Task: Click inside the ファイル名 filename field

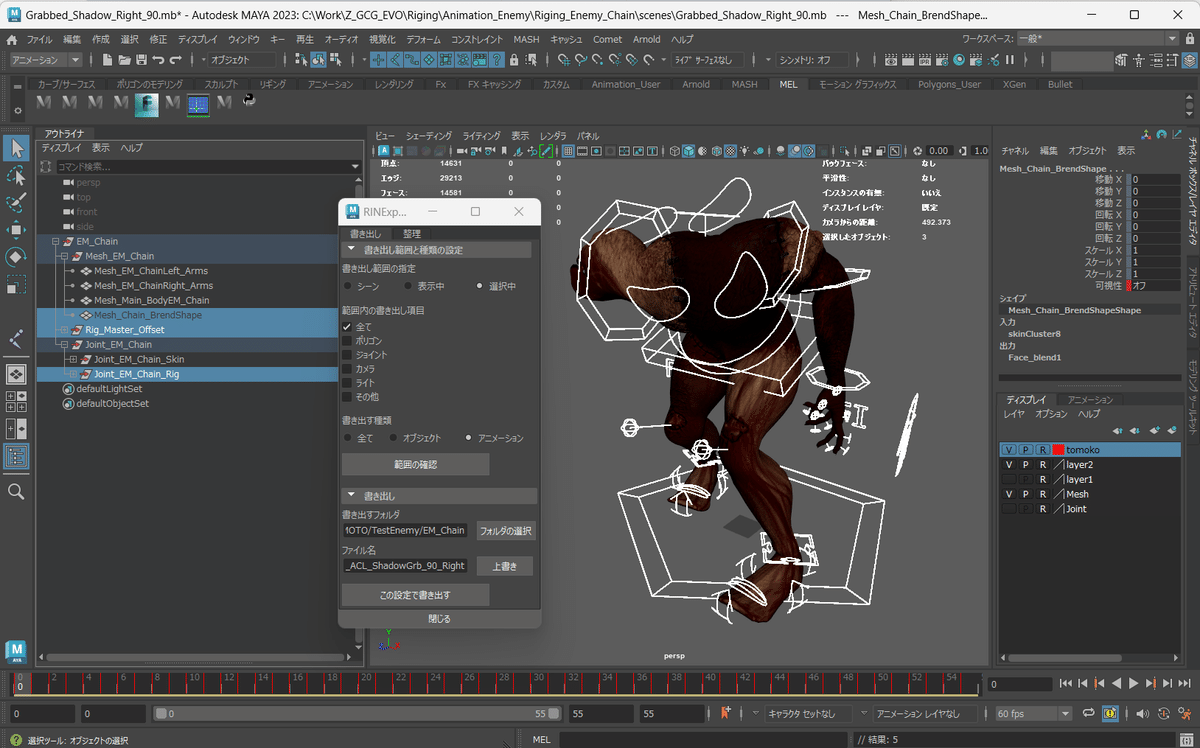Action: coord(405,565)
